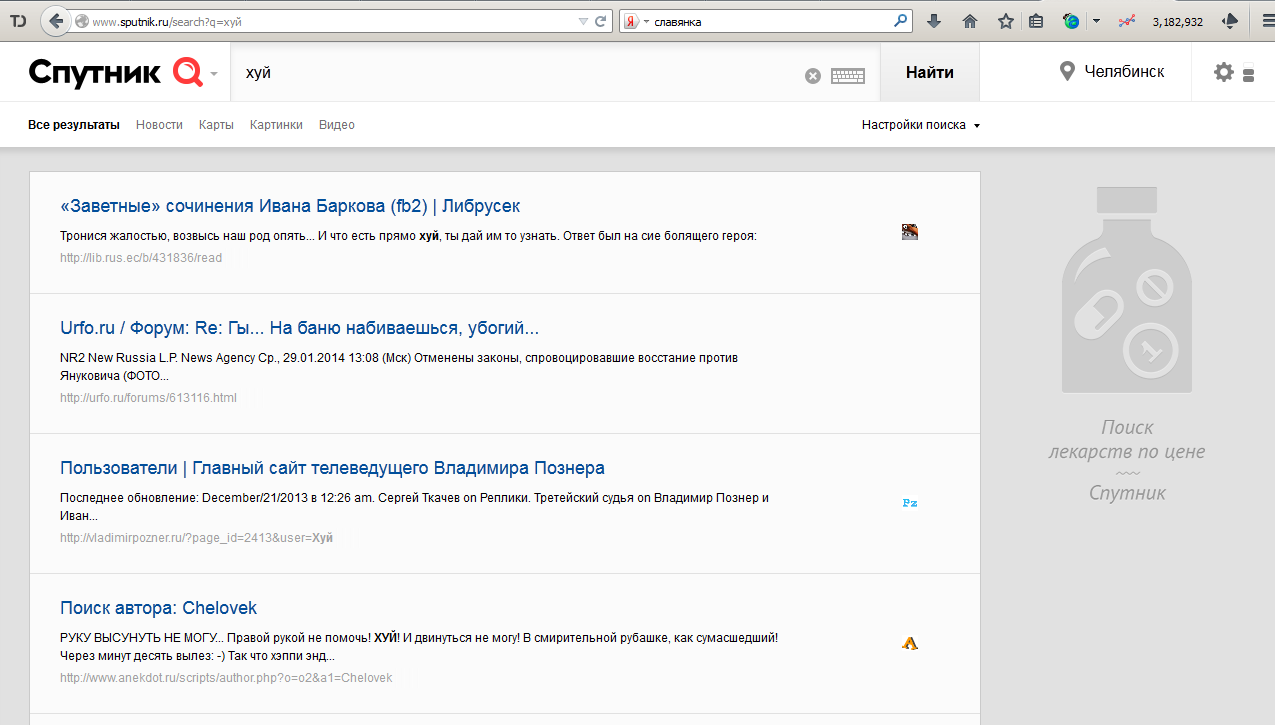The image size is (1275, 725).
Task: Toggle the switch beside settings gear
Action: (x=1248, y=73)
